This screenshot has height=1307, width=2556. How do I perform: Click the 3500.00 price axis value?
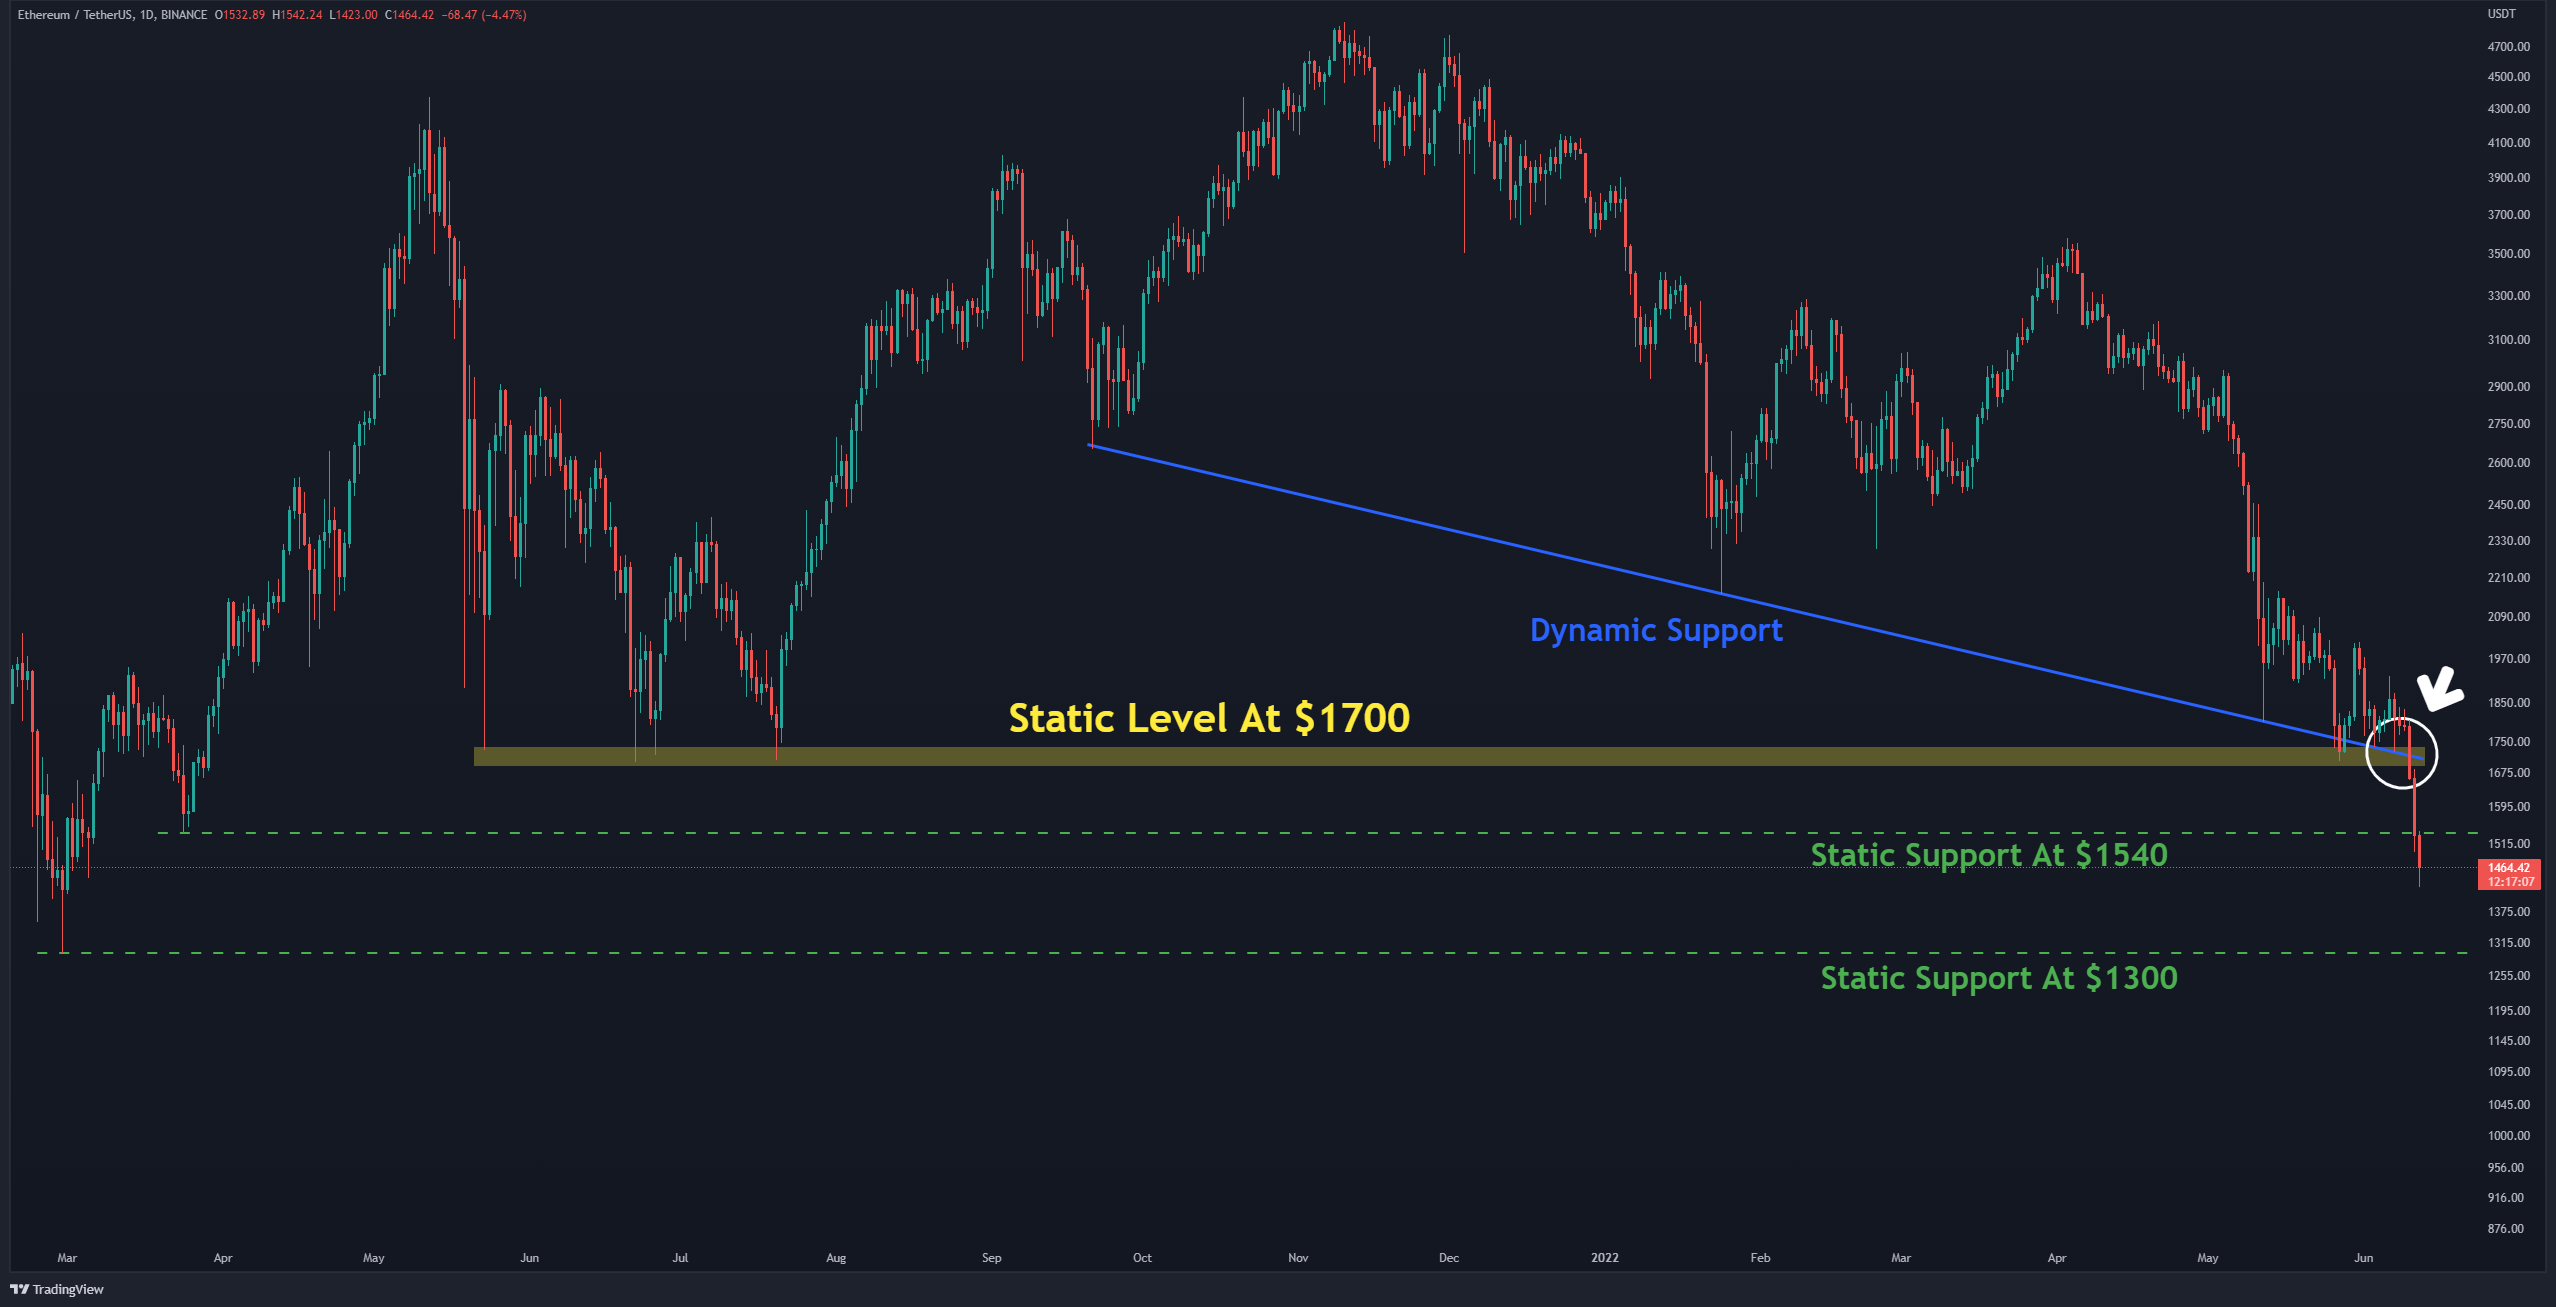click(2509, 254)
